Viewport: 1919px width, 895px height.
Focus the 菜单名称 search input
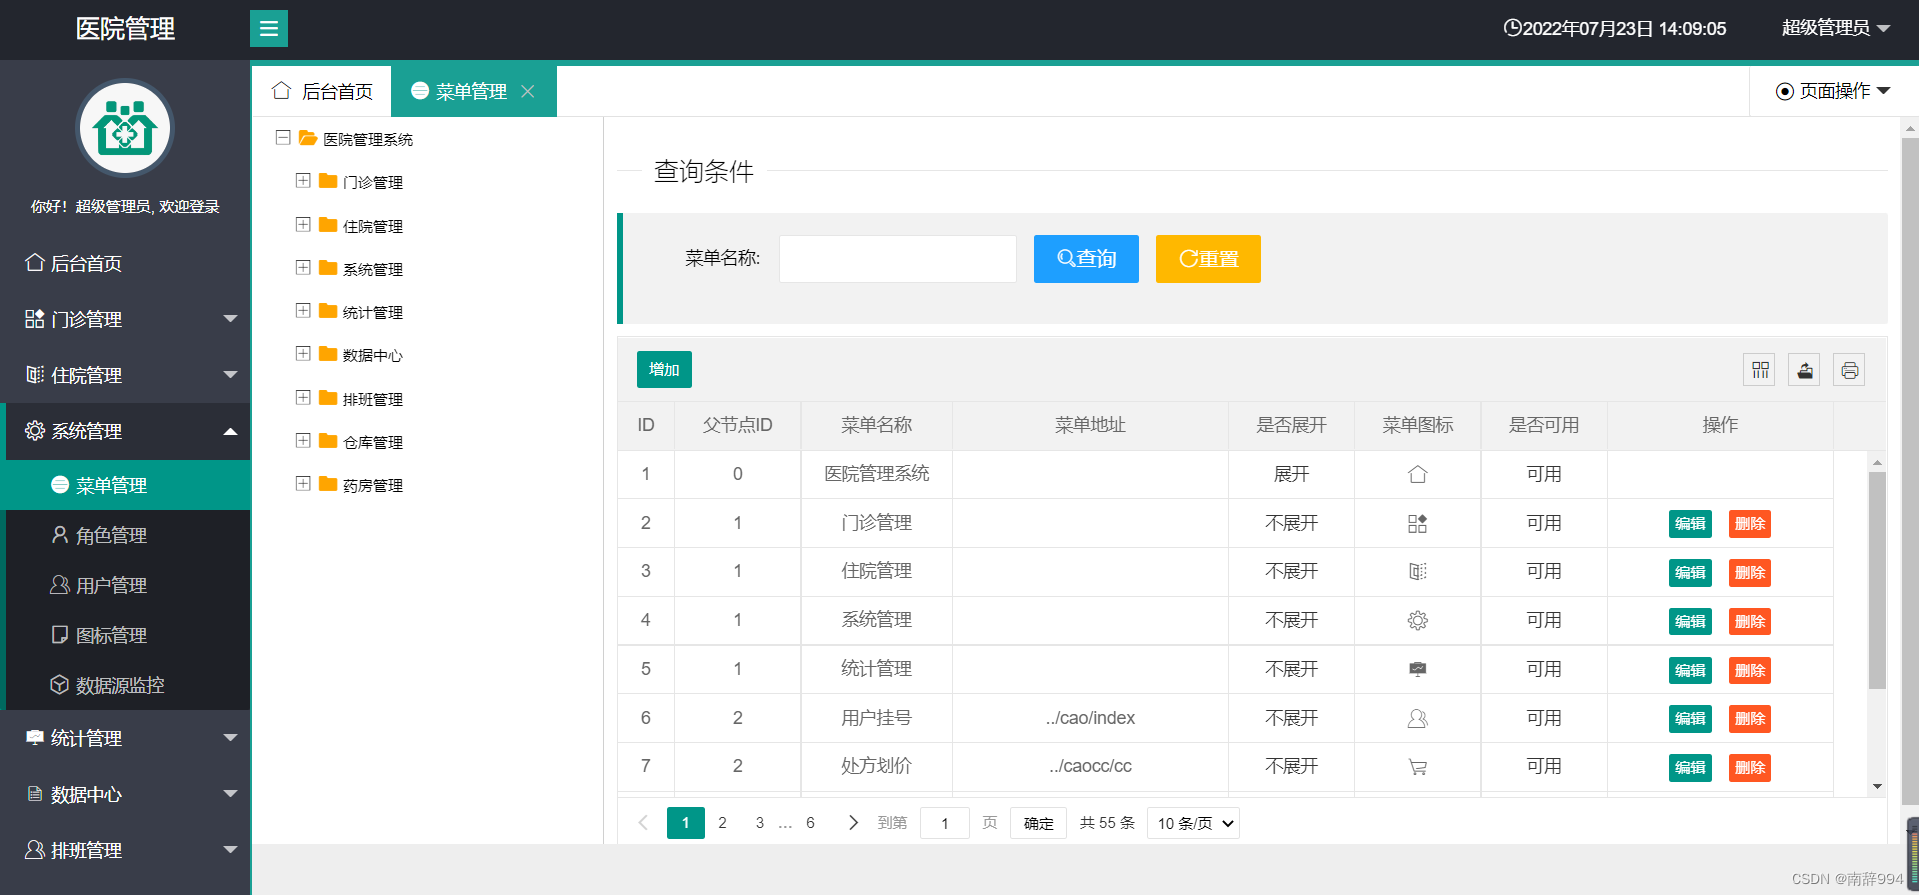[898, 259]
